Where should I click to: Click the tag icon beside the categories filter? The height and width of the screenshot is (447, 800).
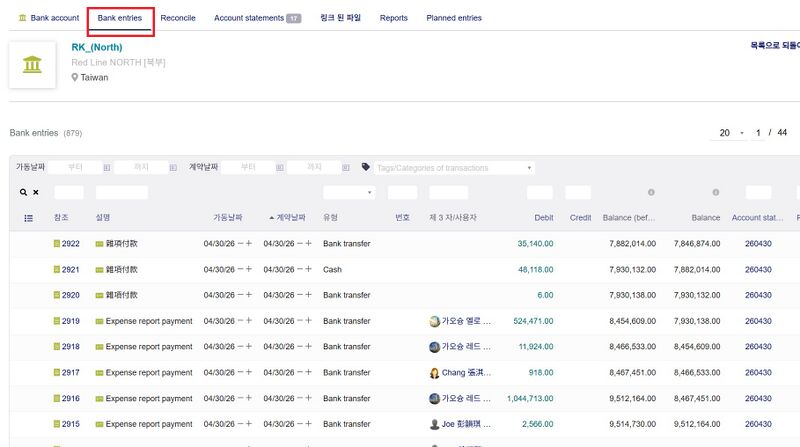(365, 167)
